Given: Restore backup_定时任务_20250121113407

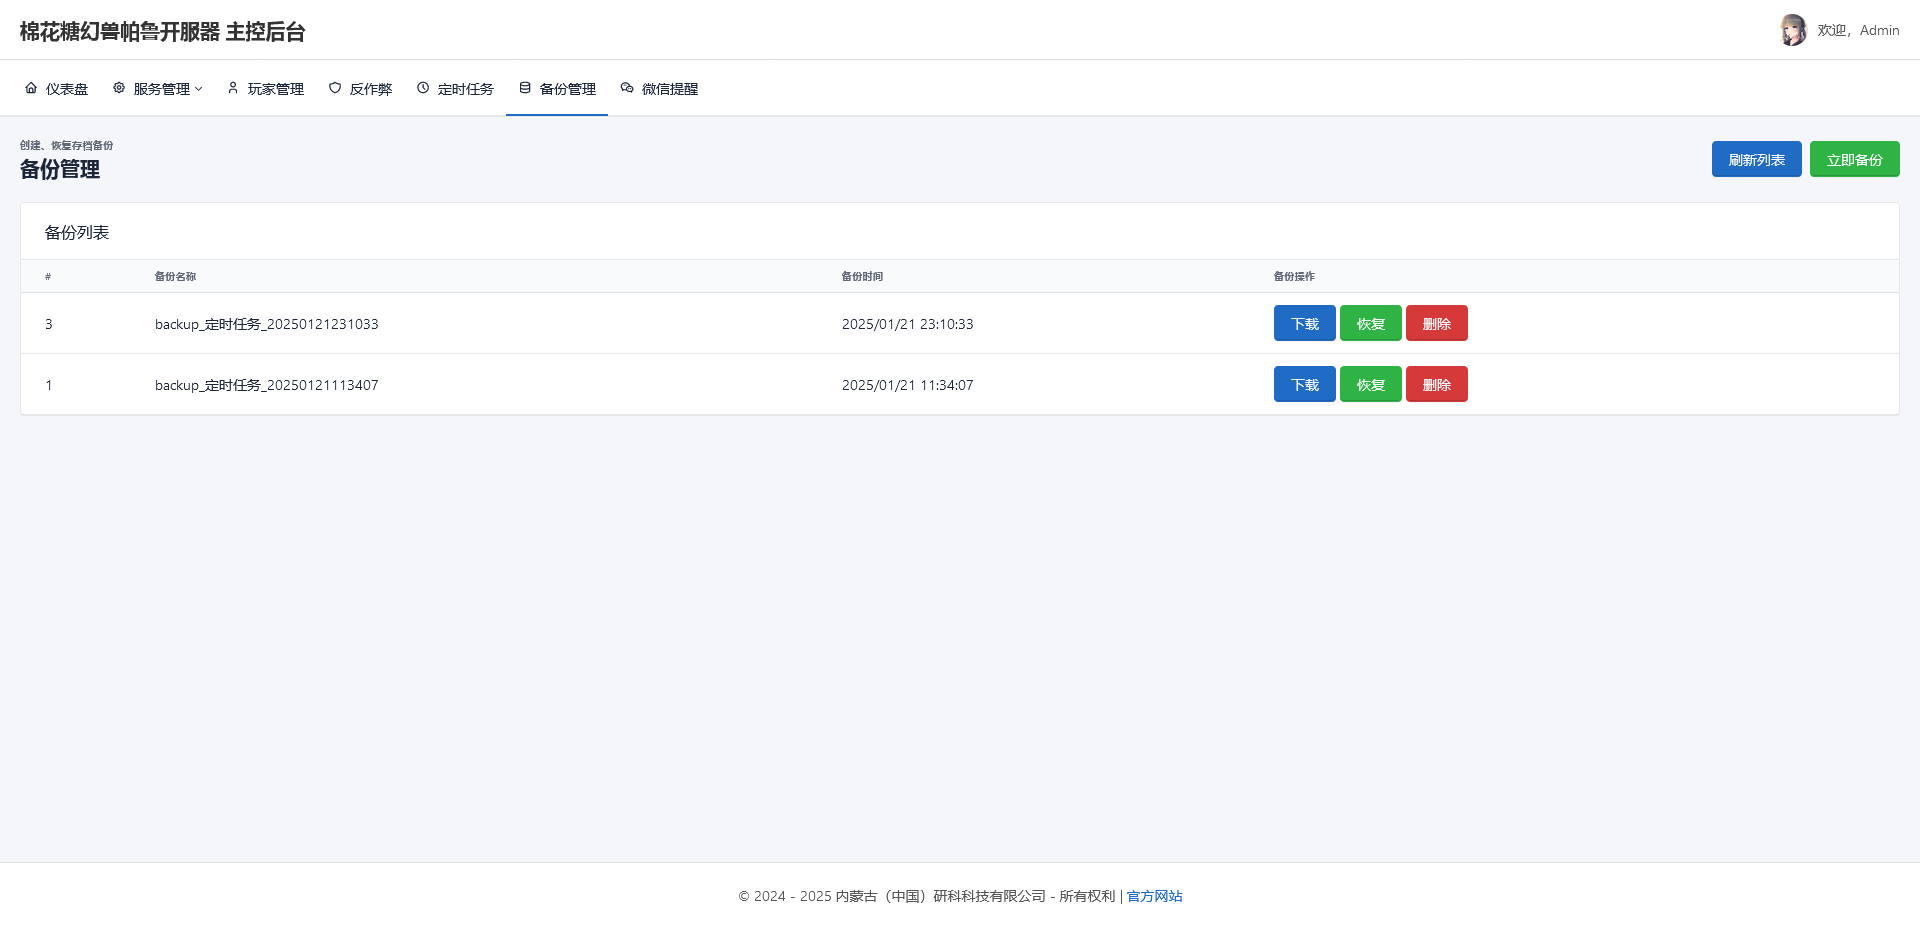Looking at the screenshot, I should pos(1370,384).
